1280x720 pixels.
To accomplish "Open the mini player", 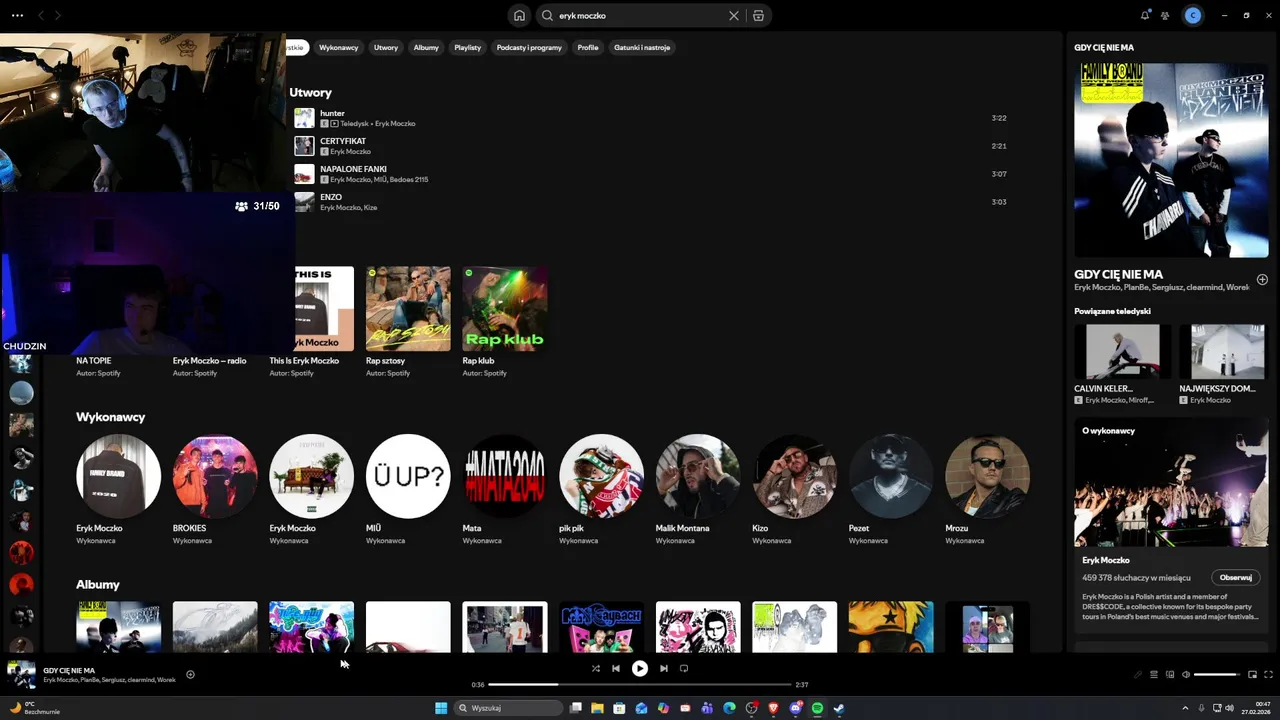I will (1252, 675).
